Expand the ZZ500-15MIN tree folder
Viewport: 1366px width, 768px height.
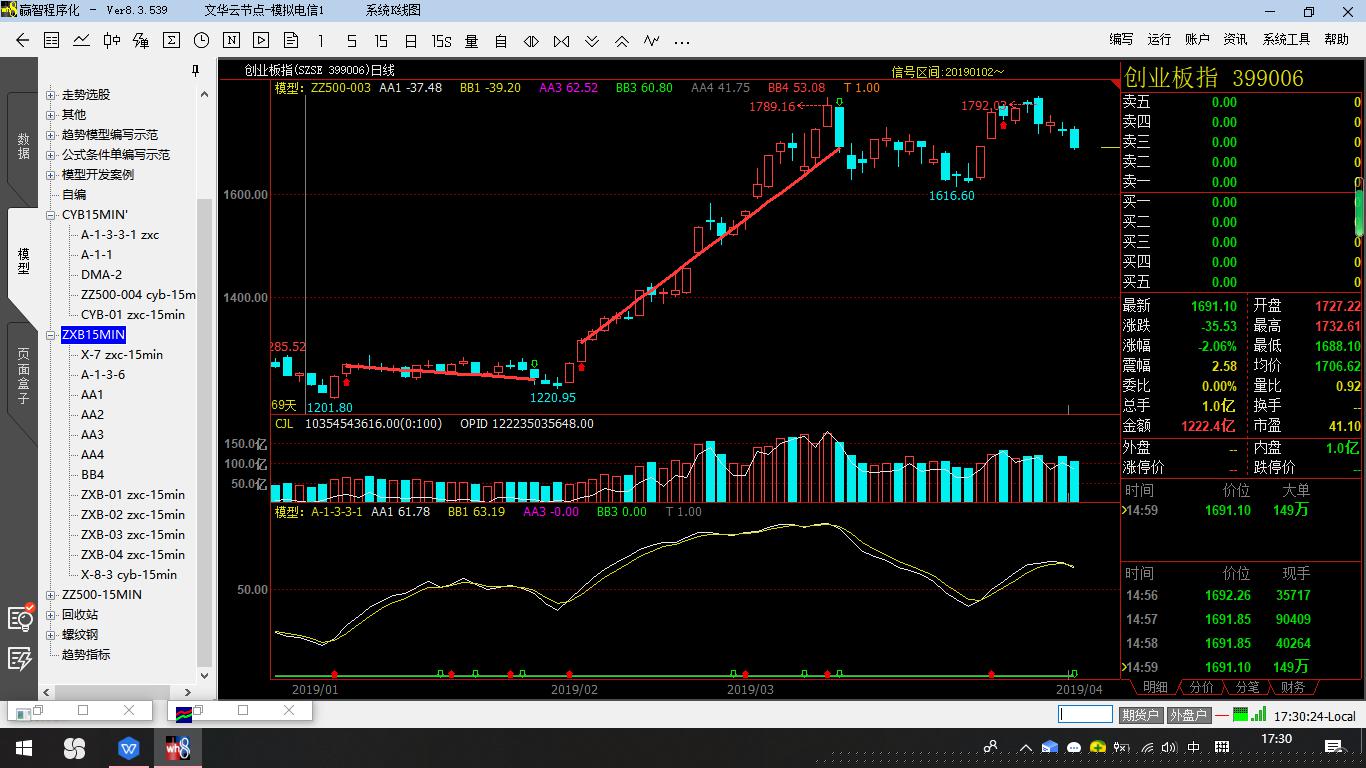tap(51, 595)
